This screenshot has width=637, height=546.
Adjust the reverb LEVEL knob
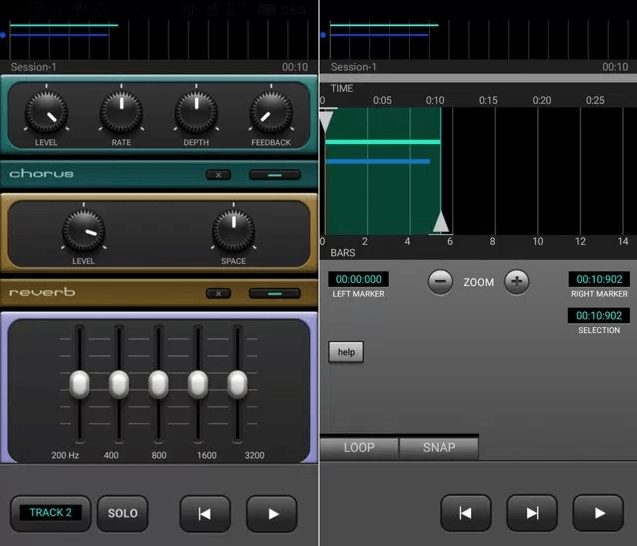(84, 231)
